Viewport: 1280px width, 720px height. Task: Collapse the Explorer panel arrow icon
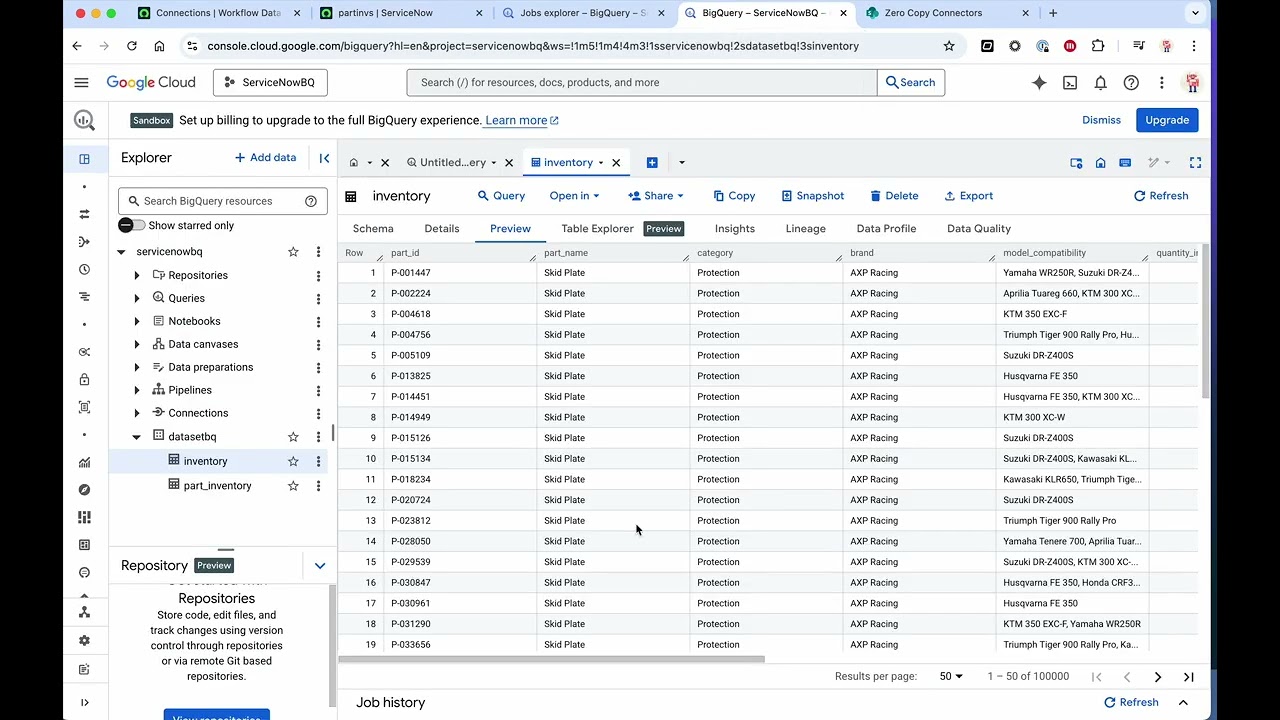click(324, 158)
